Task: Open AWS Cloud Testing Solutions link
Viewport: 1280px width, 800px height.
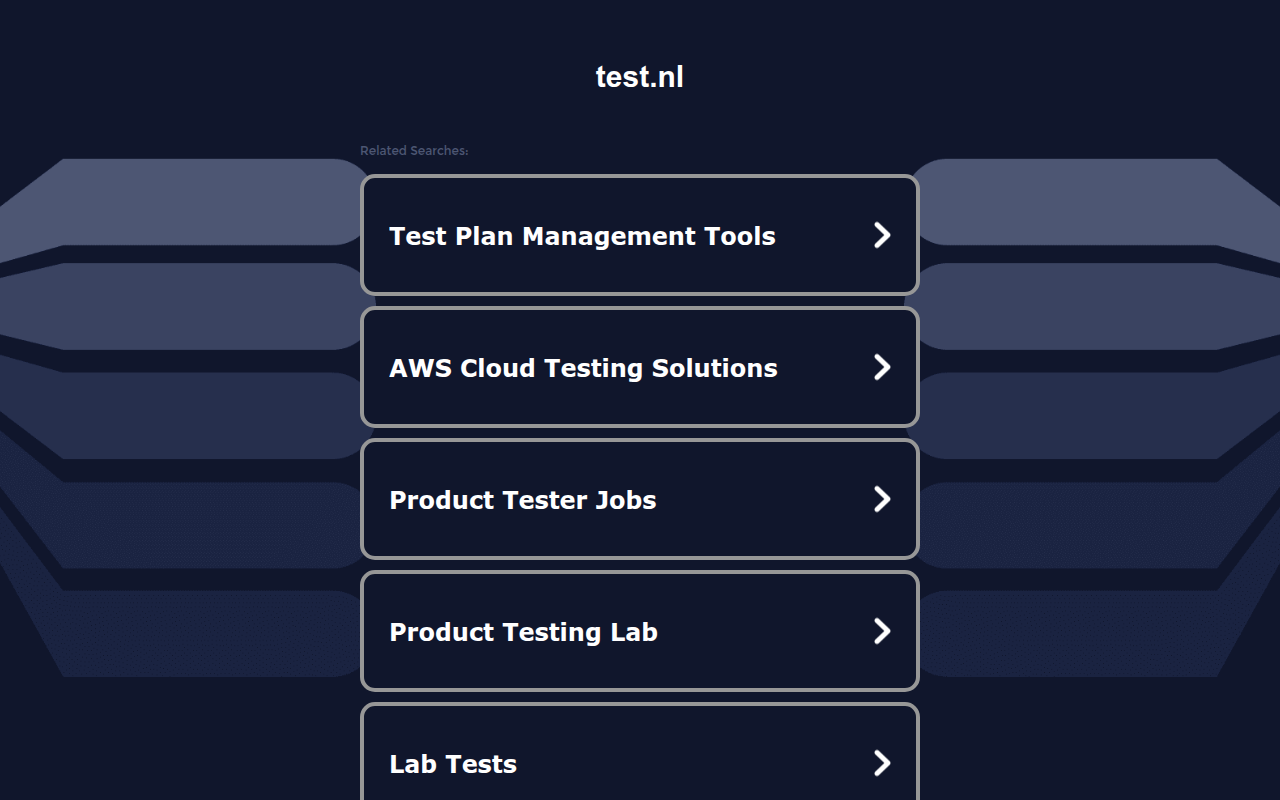Action: click(x=639, y=367)
